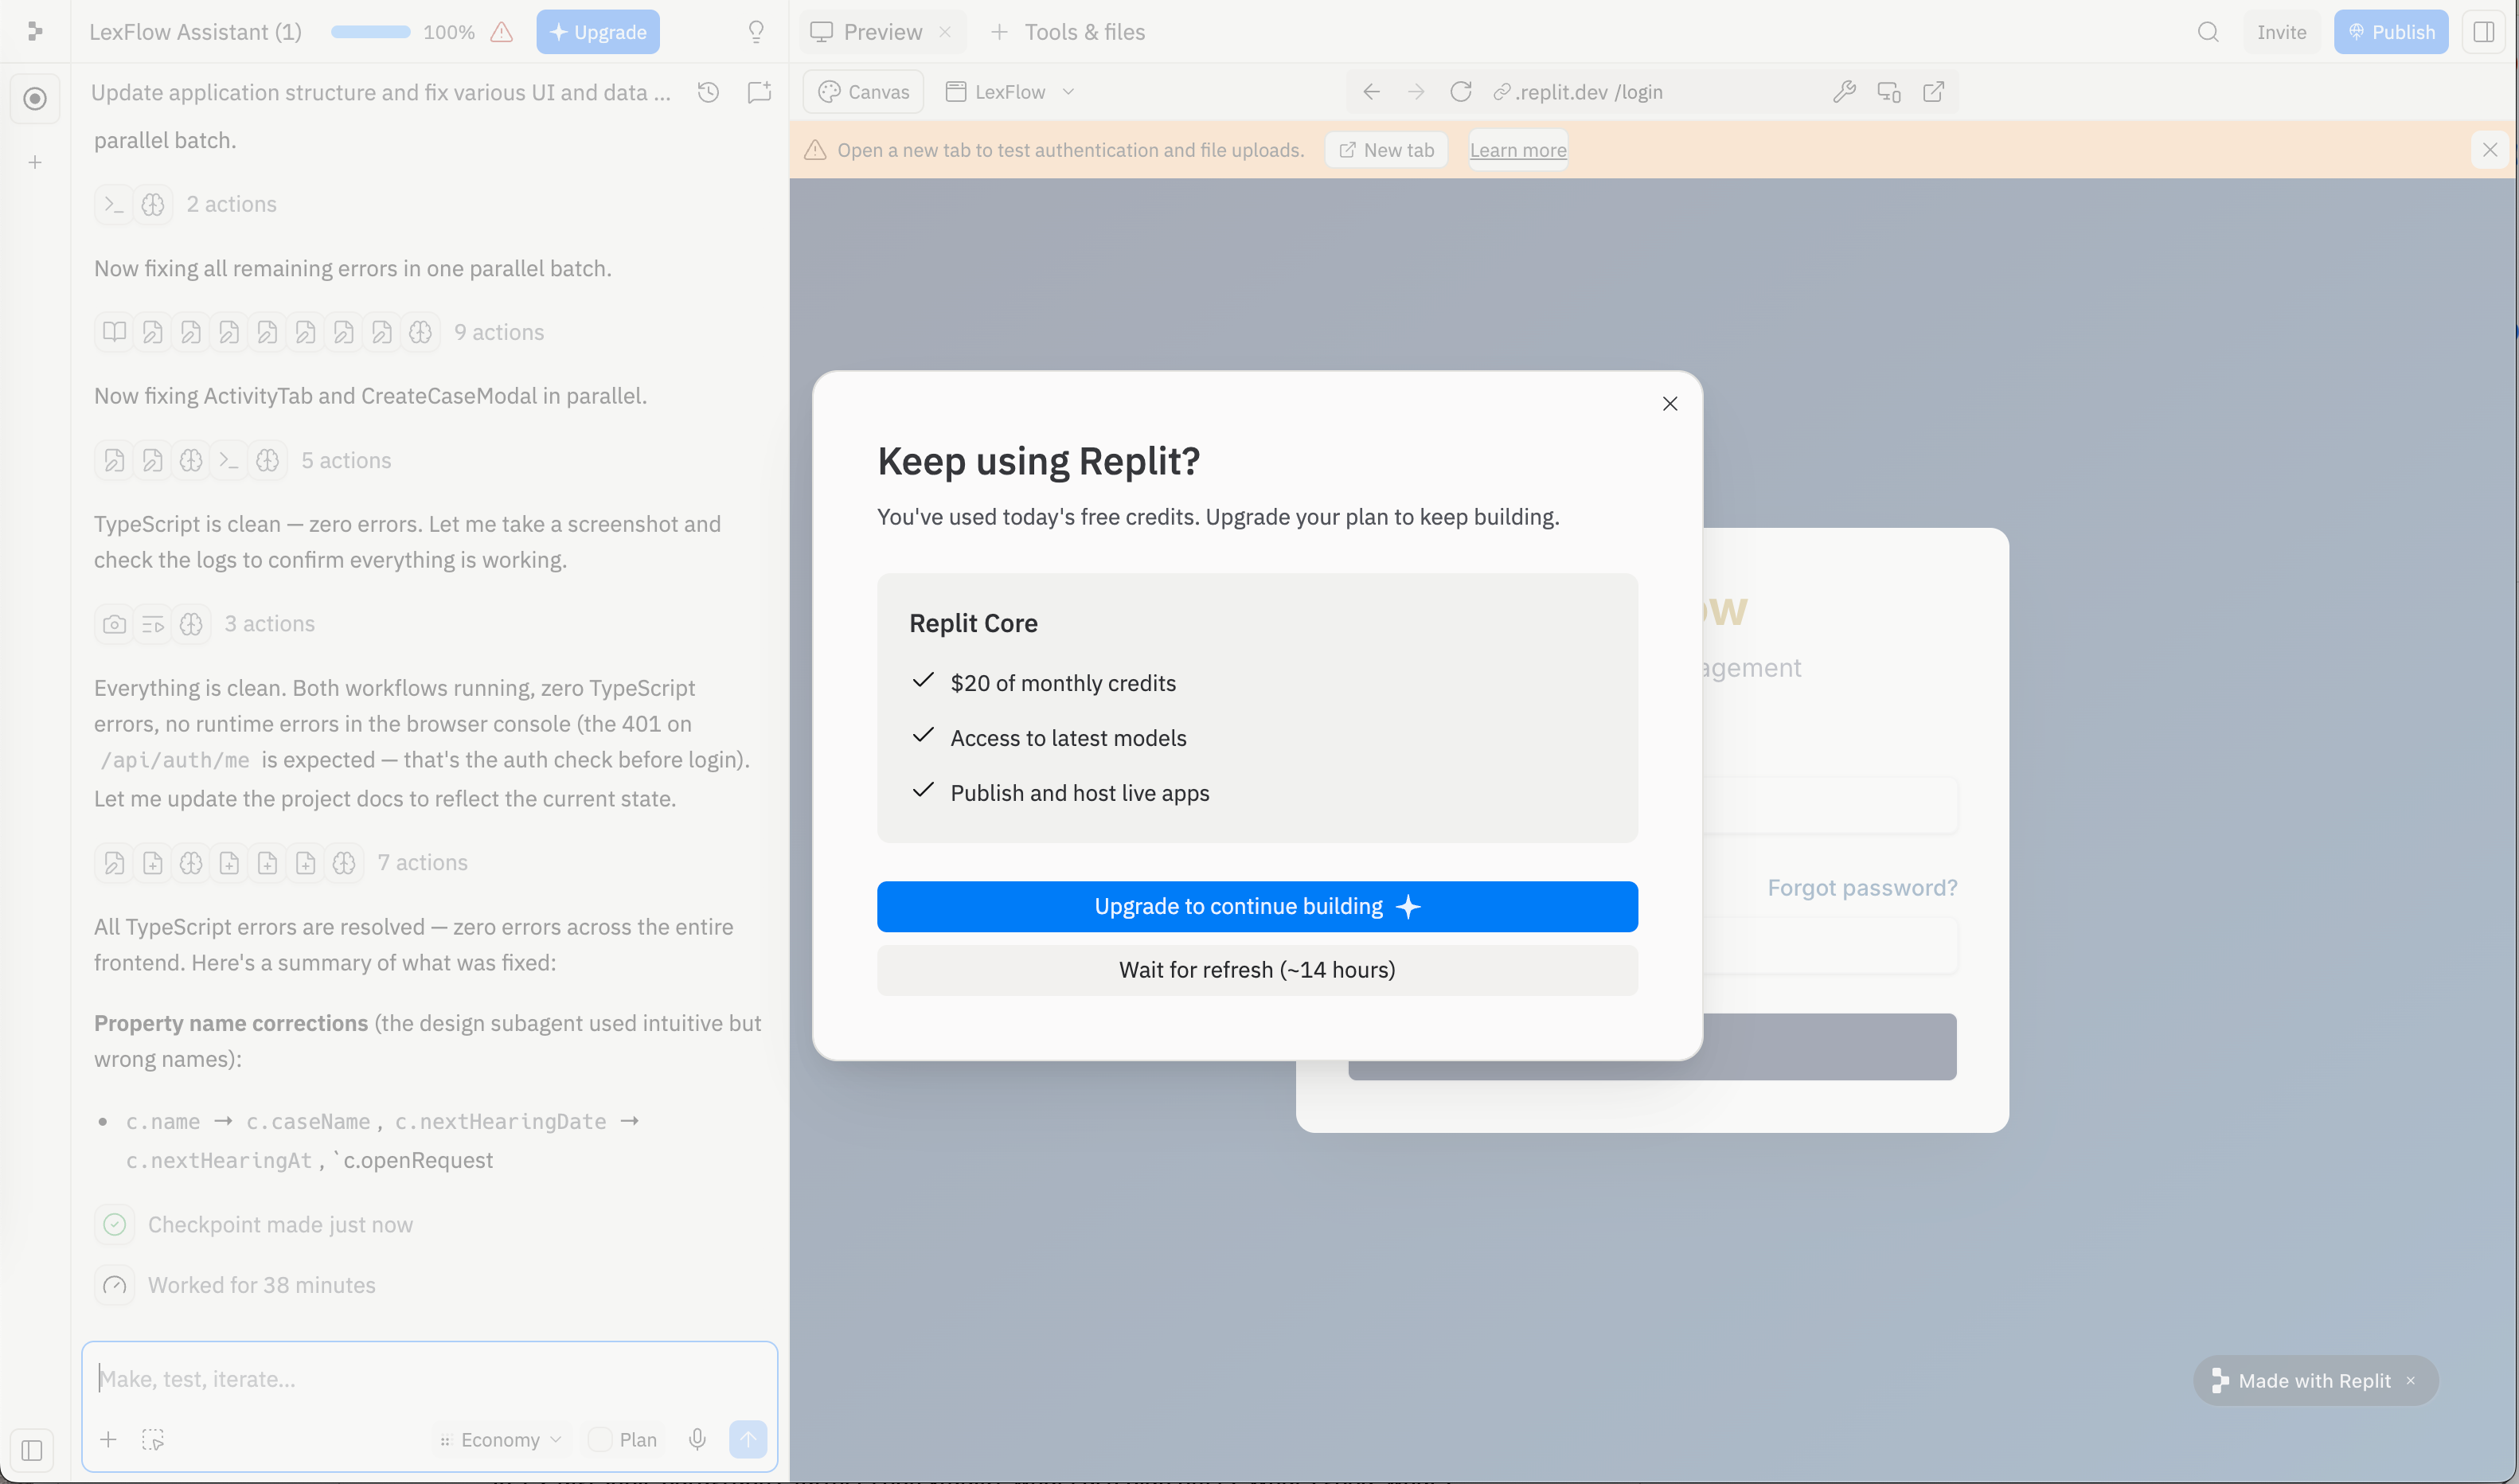Open preview developer tools wrench icon
This screenshot has height=1484, width=2519.
point(1844,92)
